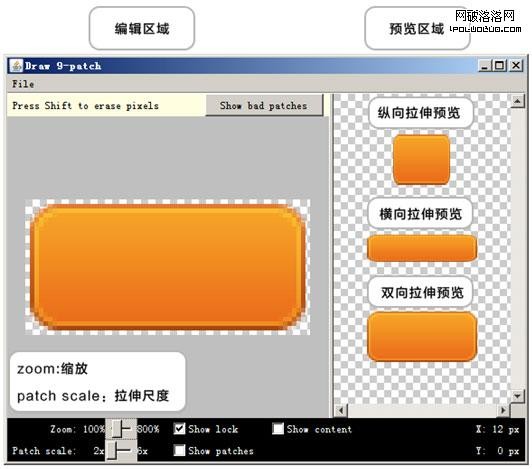Uncheck the Show lock checkbox
This screenshot has width=532, height=469.
point(179,429)
